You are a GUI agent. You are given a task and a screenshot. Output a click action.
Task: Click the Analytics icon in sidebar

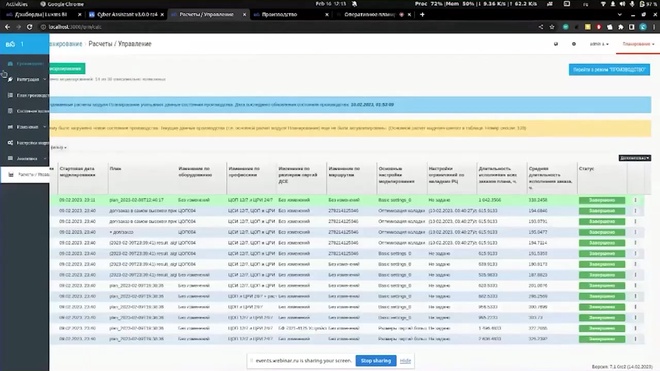point(10,158)
